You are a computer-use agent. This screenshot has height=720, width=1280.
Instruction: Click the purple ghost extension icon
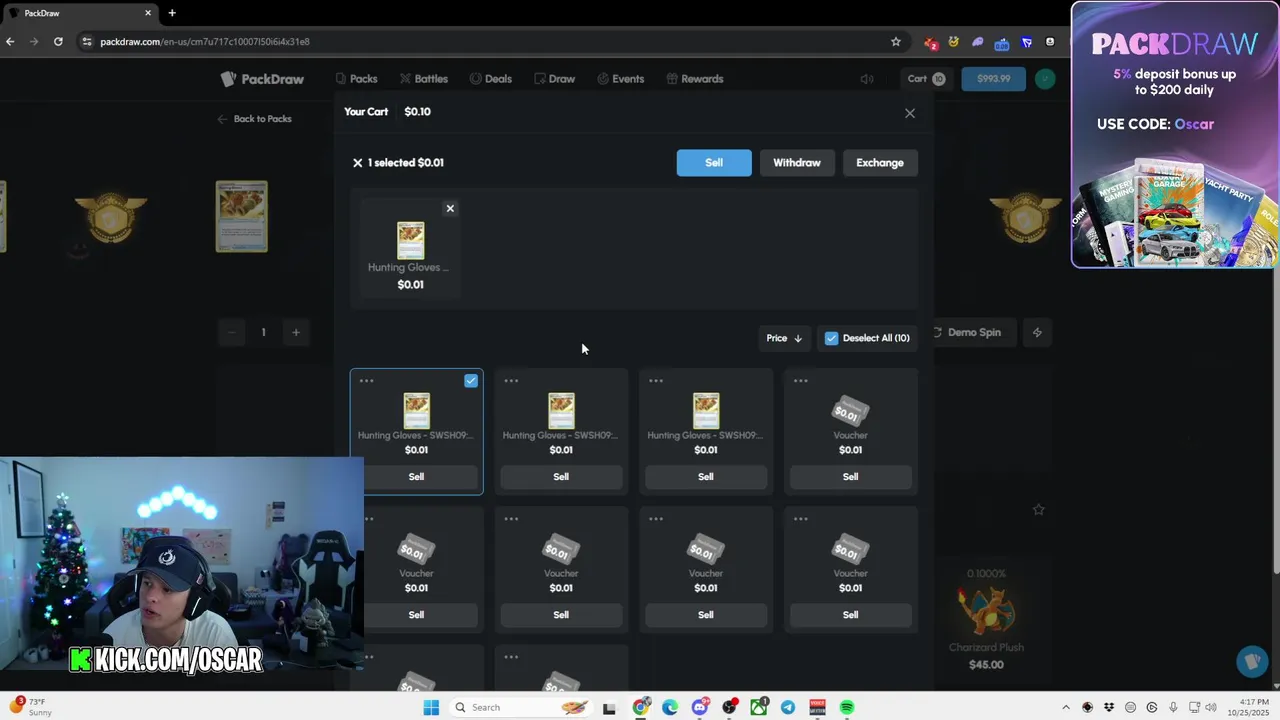tap(978, 42)
